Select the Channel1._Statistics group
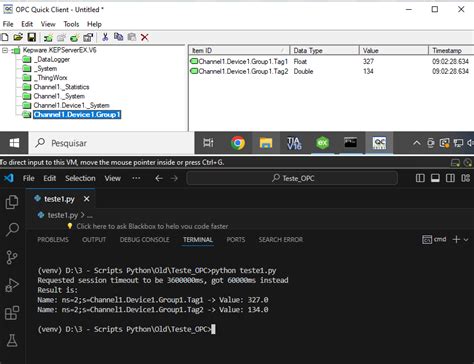Screen dimensions: 474x364 coord(61,87)
